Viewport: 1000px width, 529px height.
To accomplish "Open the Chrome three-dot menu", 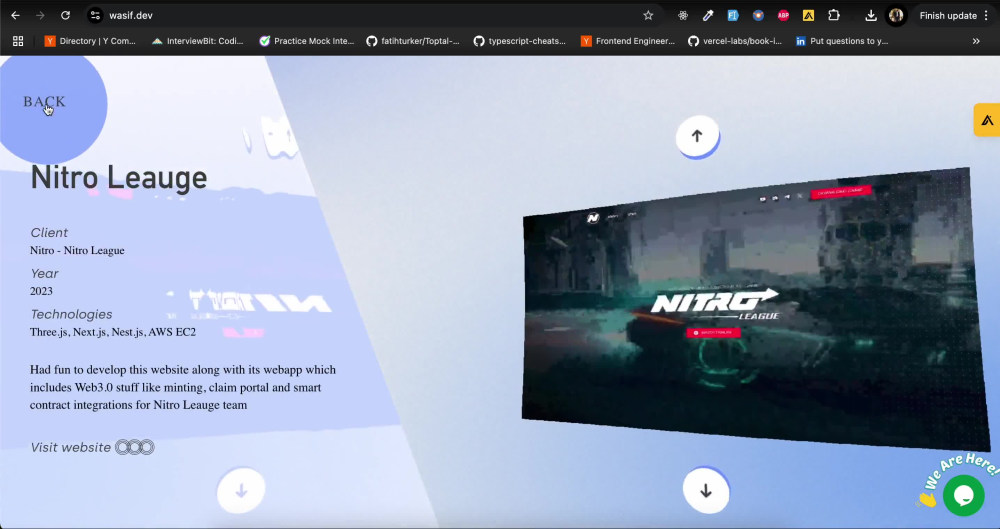I will pyautogui.click(x=986, y=15).
